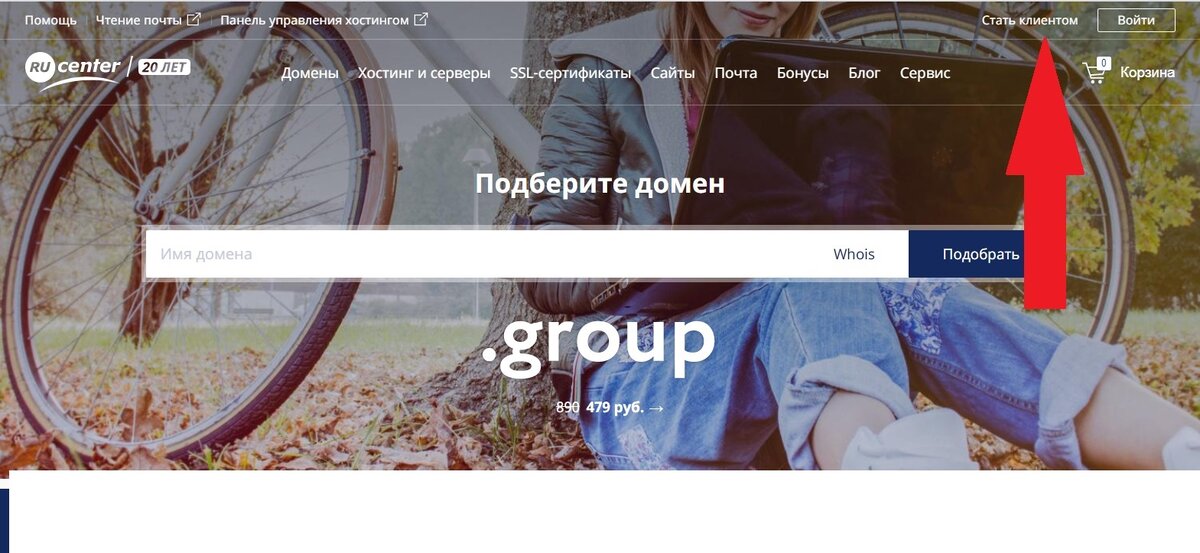Open the Сервис menu
The image size is (1200, 553).
(x=925, y=73)
